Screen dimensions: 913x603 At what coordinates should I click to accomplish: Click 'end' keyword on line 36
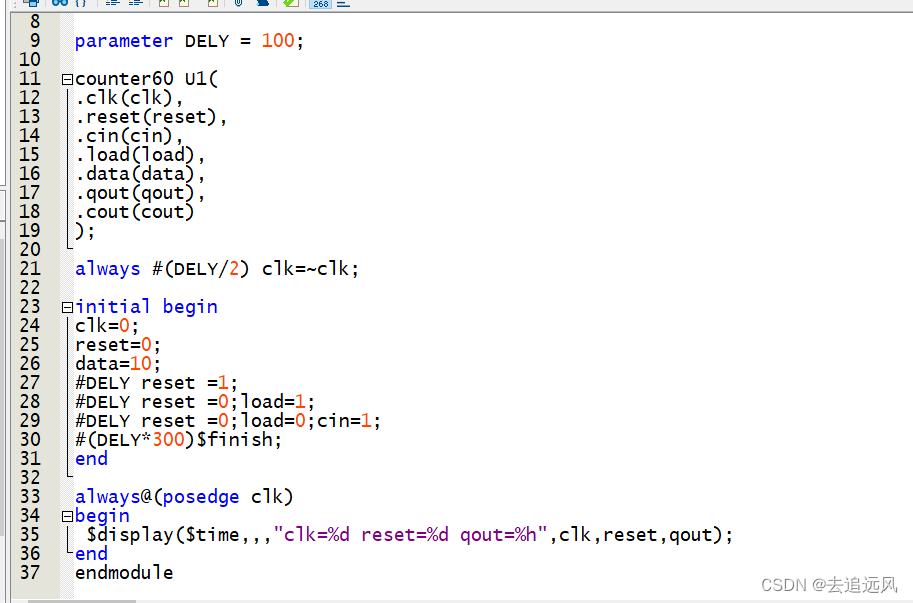tap(91, 554)
